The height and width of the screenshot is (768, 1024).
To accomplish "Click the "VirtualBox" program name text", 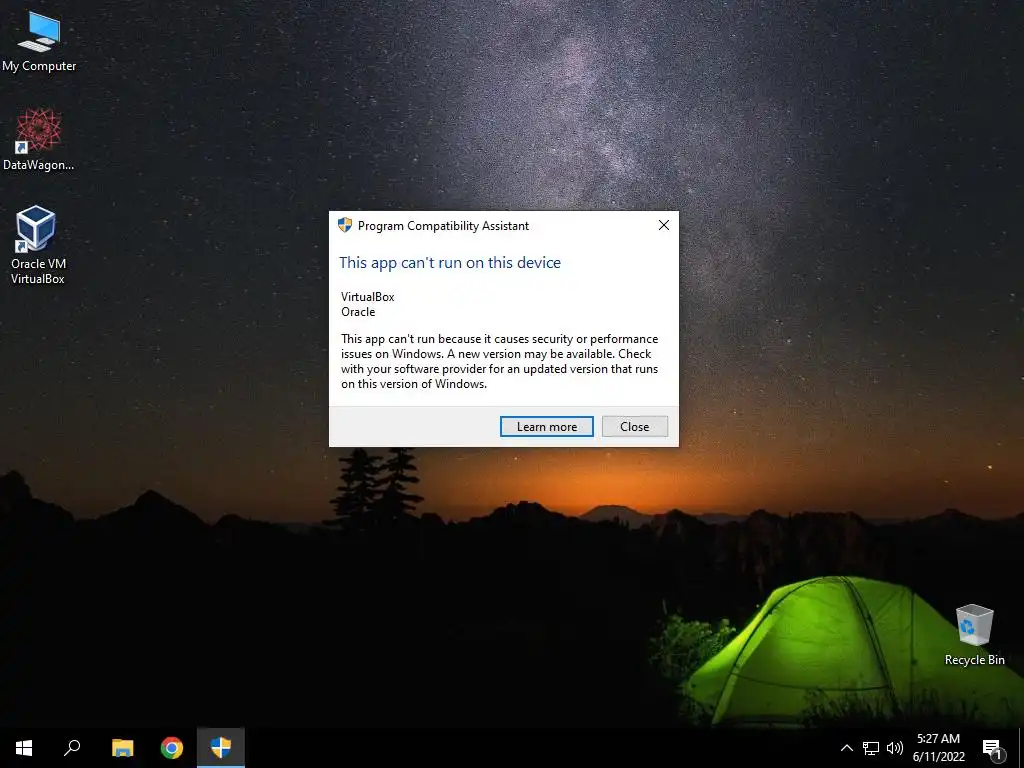I will [x=368, y=296].
